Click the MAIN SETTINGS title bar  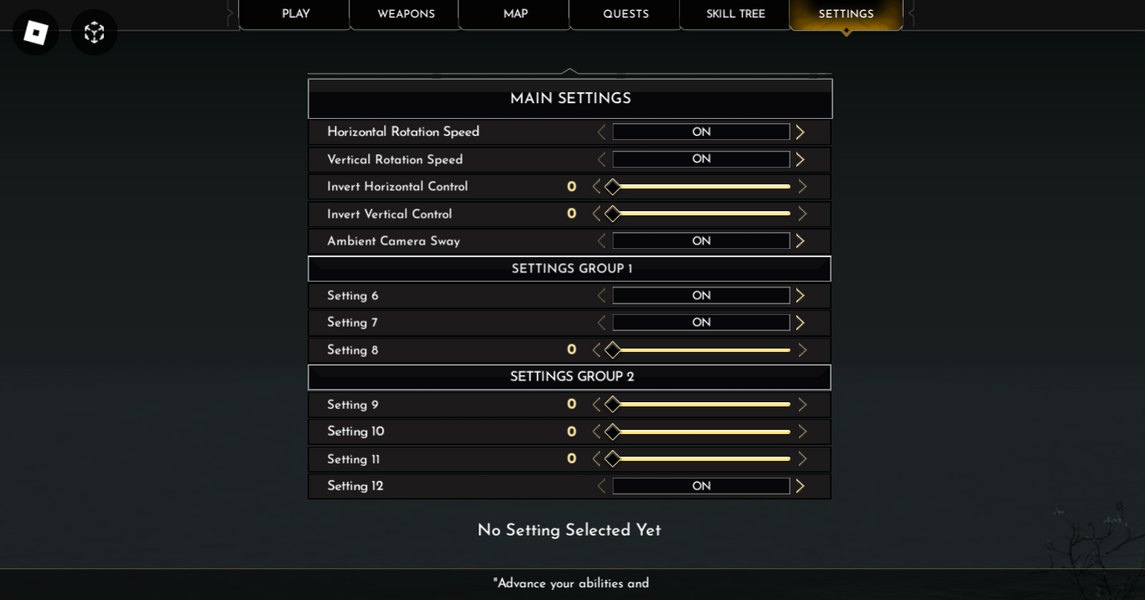pyautogui.click(x=569, y=98)
